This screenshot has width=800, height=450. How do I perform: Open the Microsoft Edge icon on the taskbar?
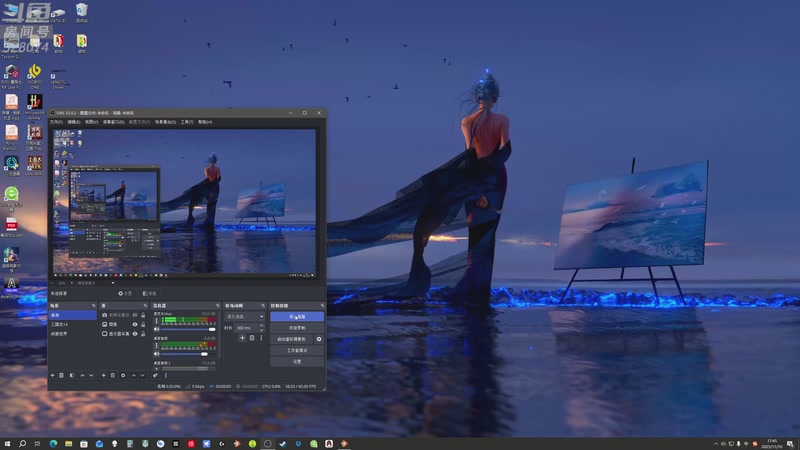coord(53,444)
